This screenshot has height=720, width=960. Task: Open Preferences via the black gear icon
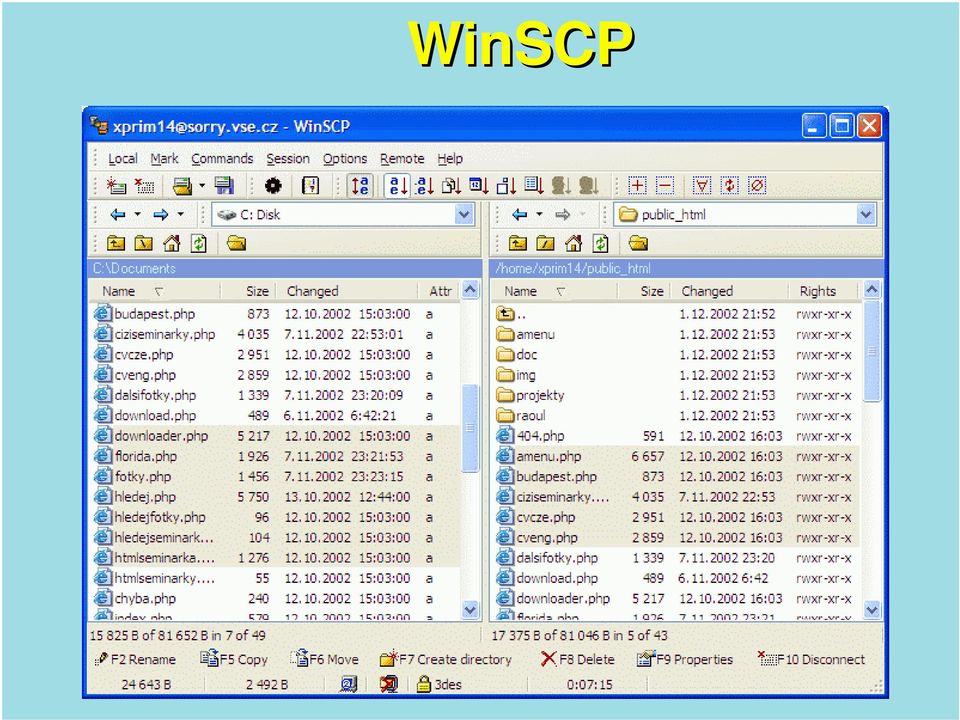tap(273, 186)
